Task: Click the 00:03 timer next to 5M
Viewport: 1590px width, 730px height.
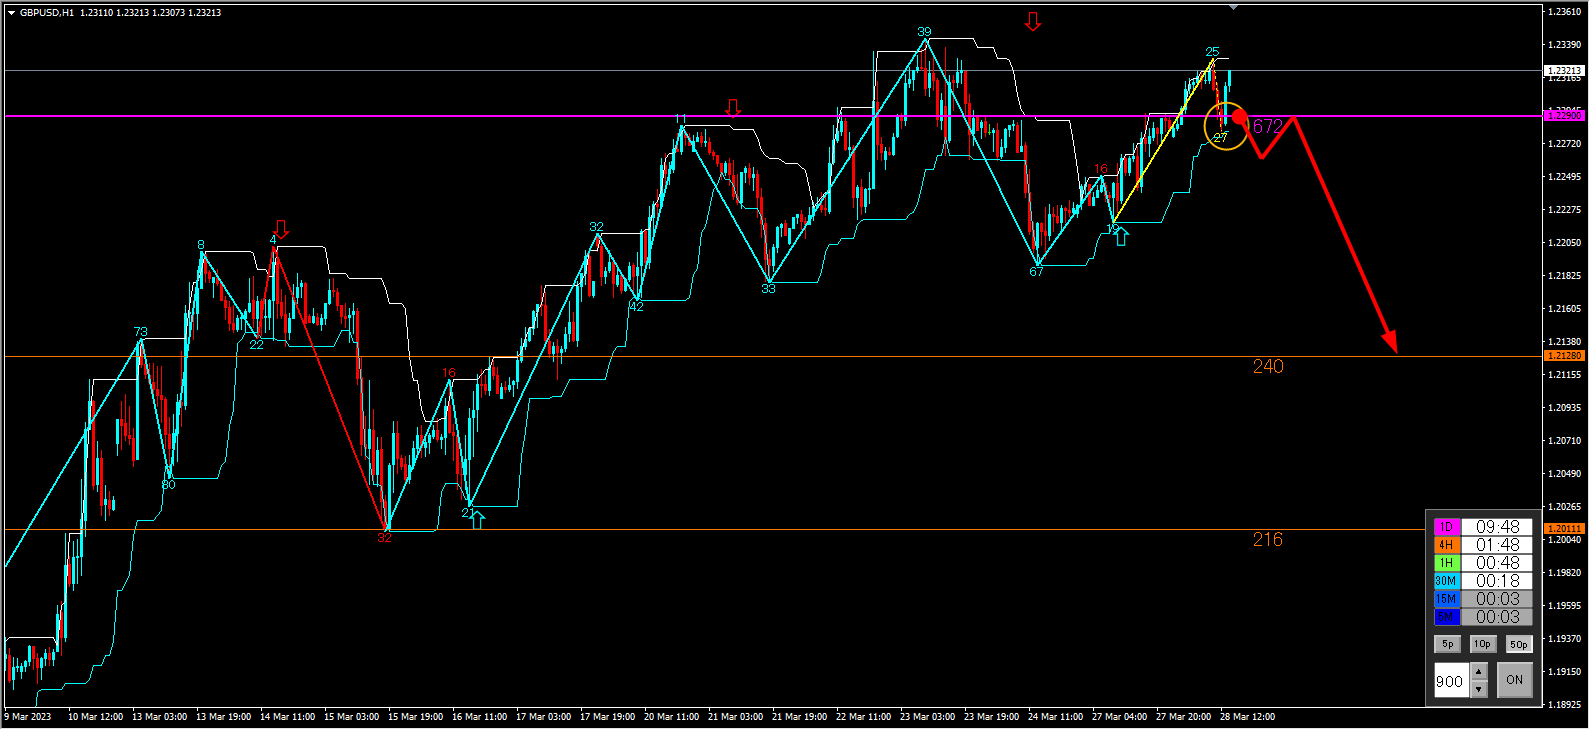Action: click(1497, 617)
